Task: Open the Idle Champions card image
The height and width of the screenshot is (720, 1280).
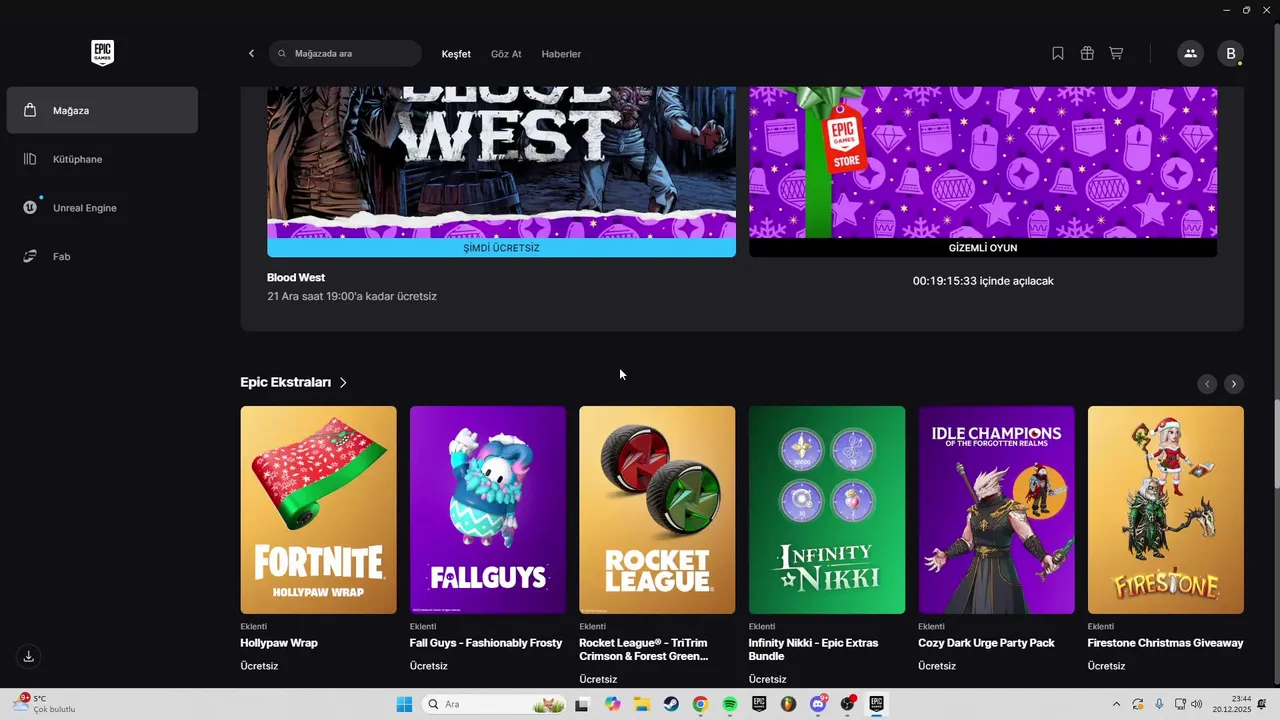Action: (x=996, y=510)
